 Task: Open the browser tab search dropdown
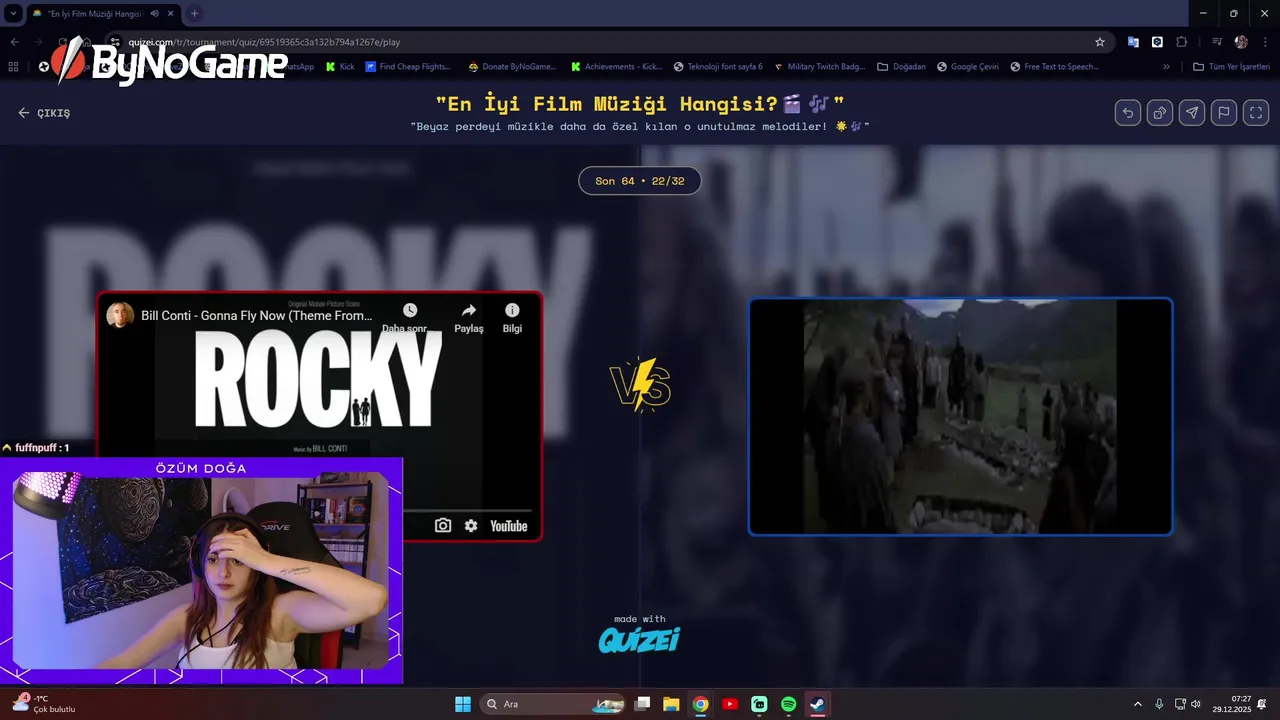click(x=13, y=13)
